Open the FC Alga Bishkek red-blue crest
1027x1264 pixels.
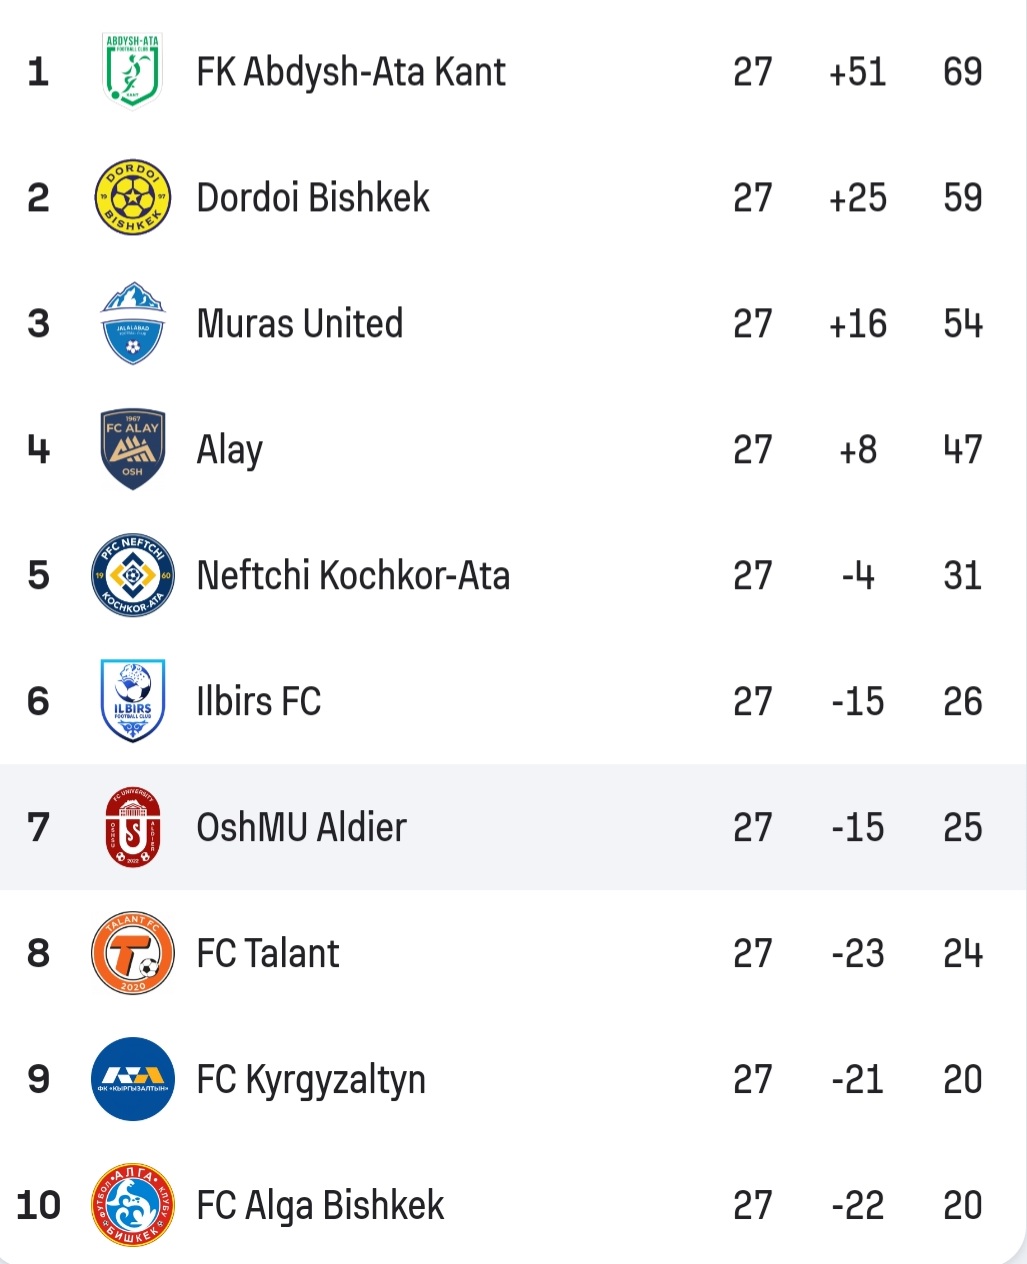click(x=132, y=1205)
